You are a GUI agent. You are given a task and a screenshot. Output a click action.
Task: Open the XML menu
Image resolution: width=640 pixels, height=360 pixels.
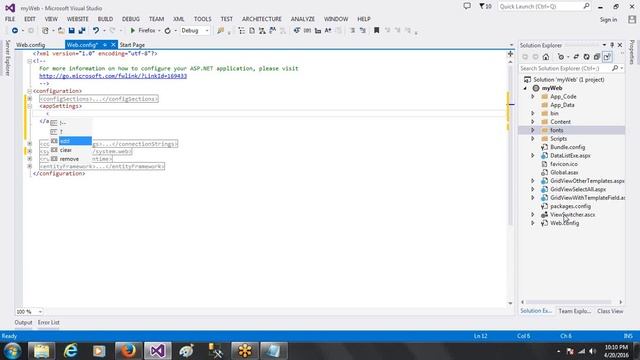pyautogui.click(x=178, y=19)
